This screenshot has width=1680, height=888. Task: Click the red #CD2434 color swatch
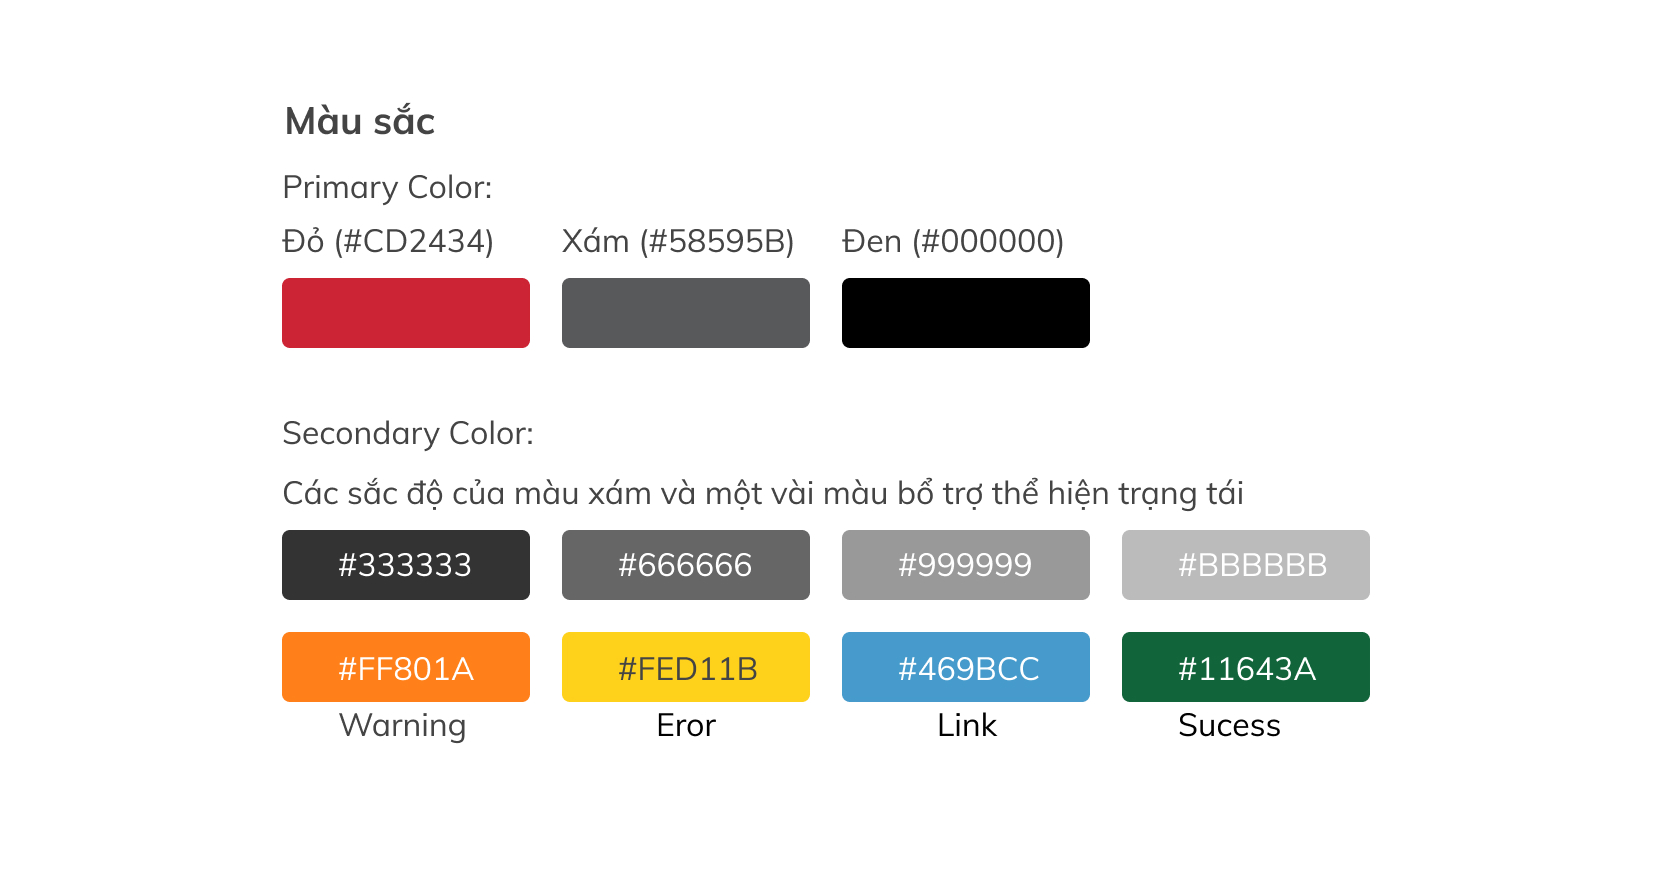406,313
